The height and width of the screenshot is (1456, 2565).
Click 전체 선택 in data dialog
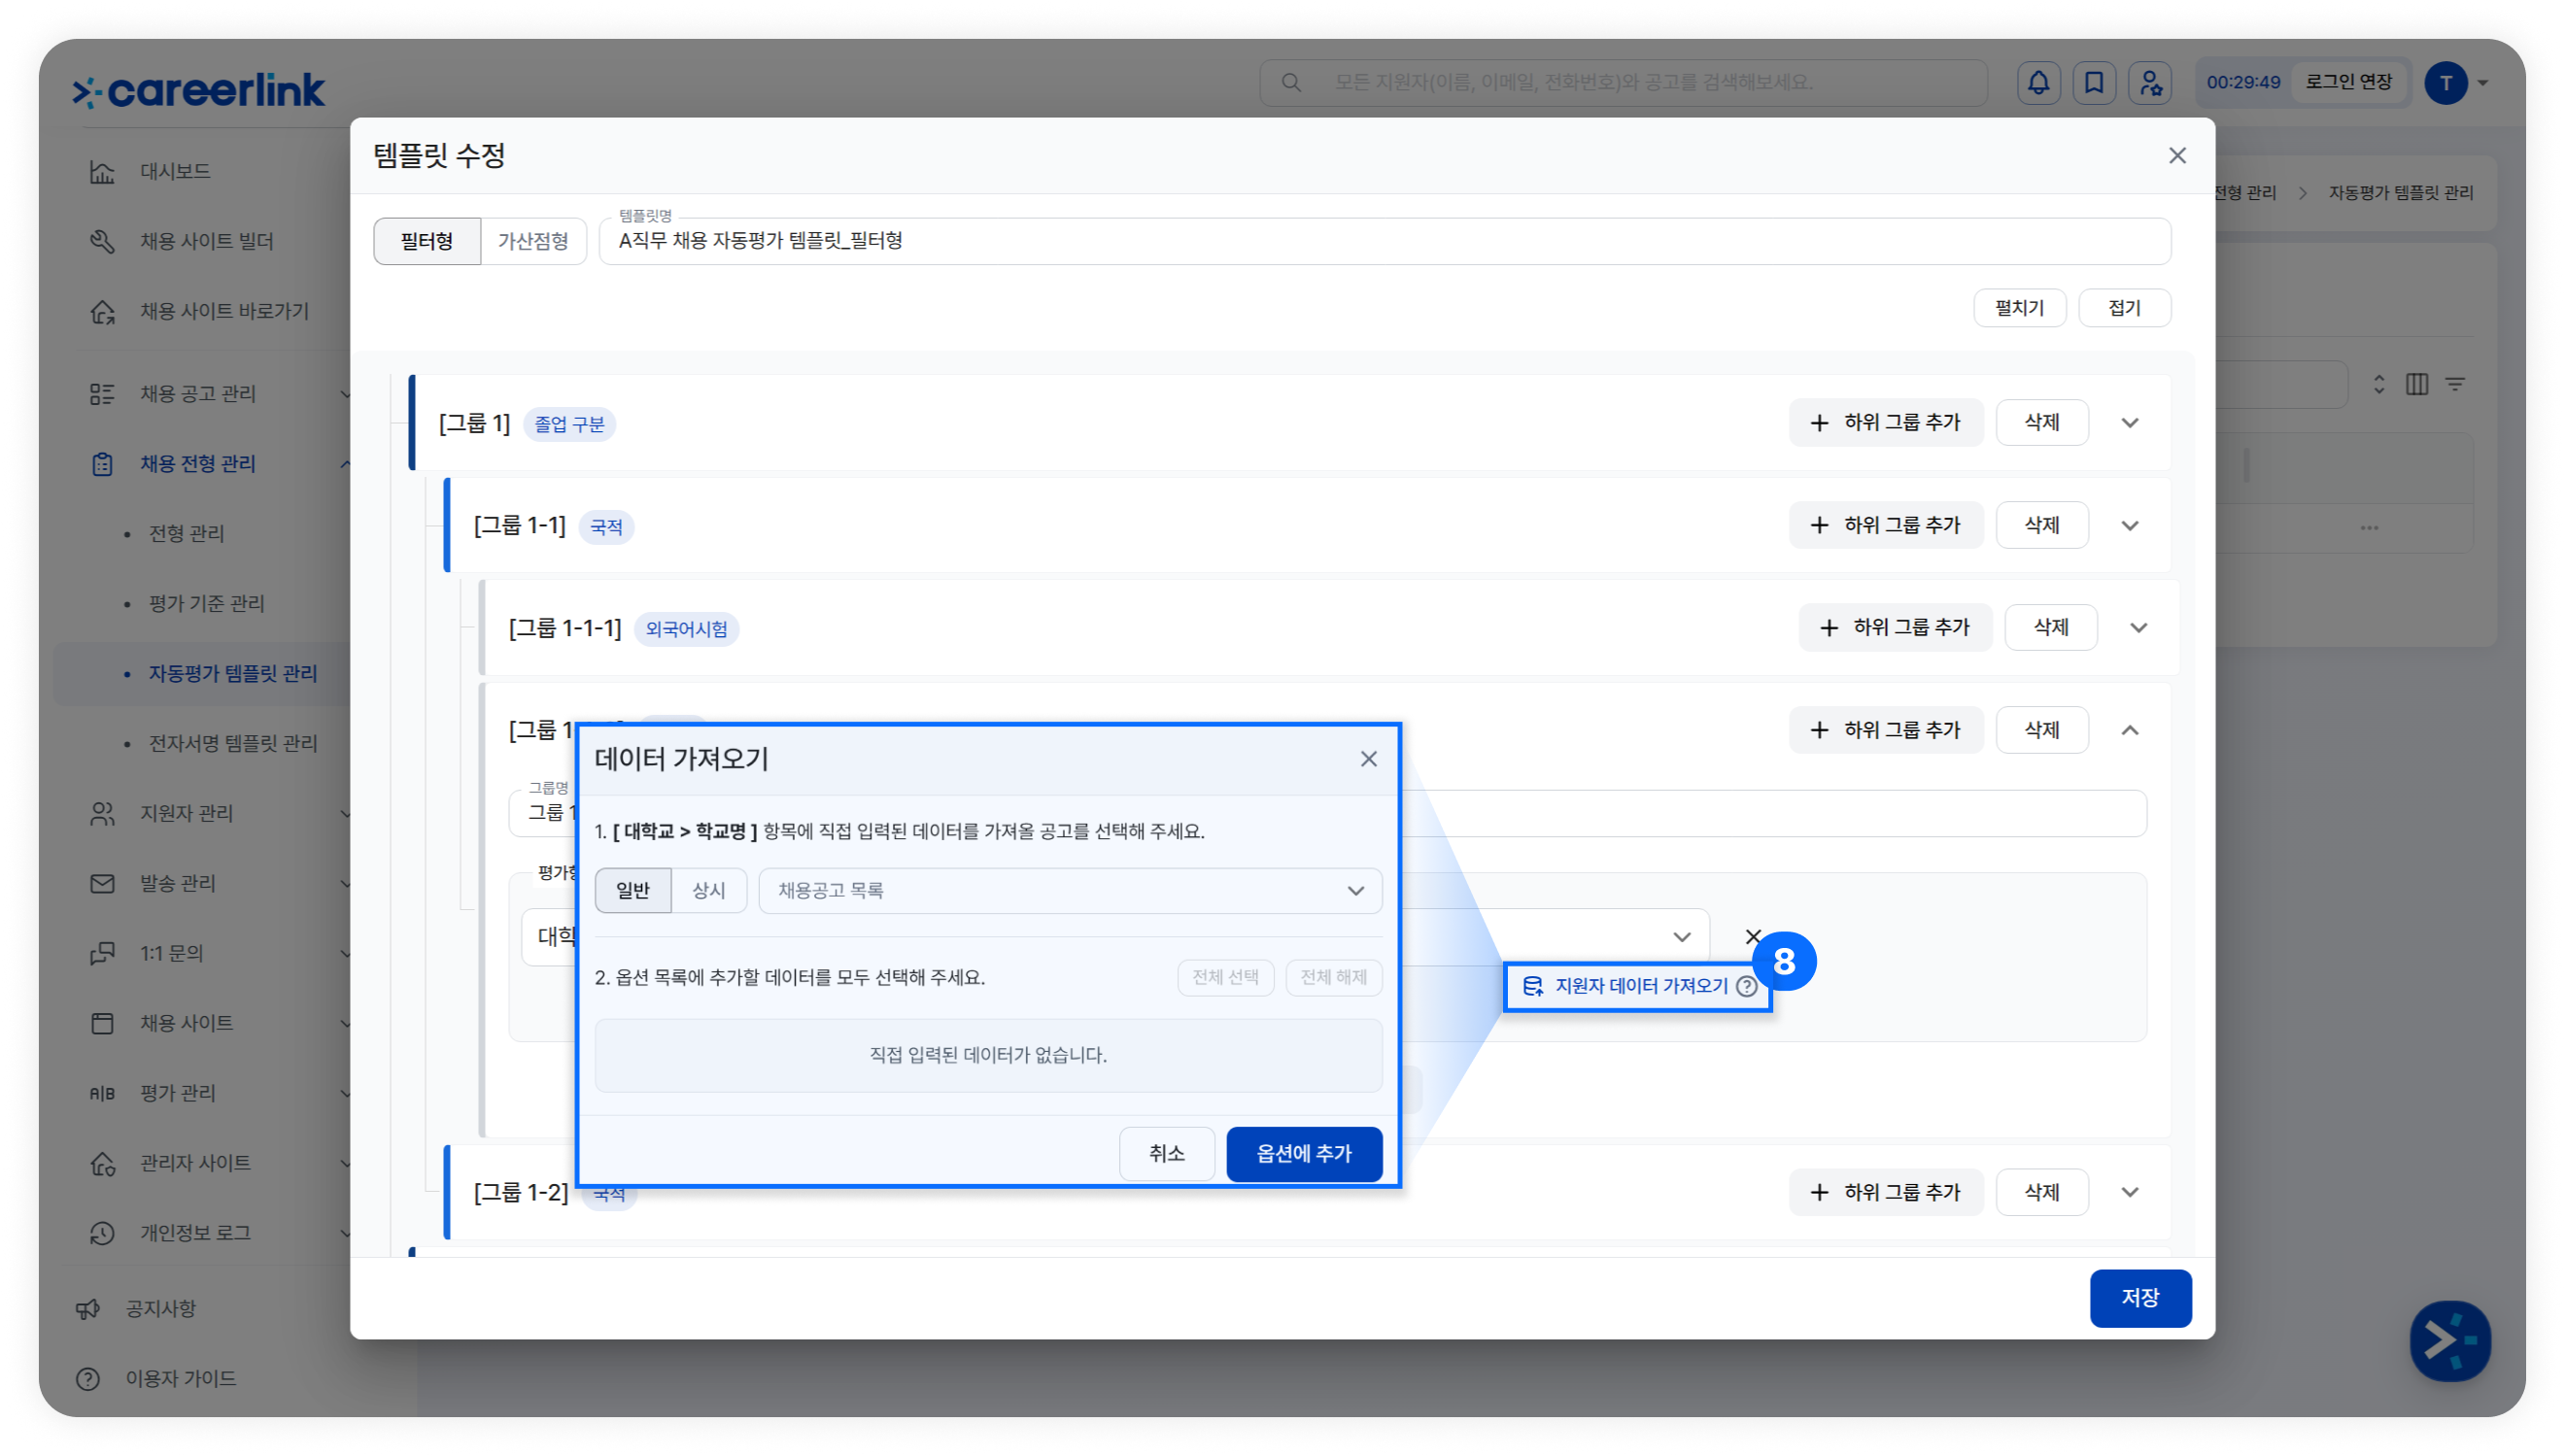pyautogui.click(x=1225, y=978)
